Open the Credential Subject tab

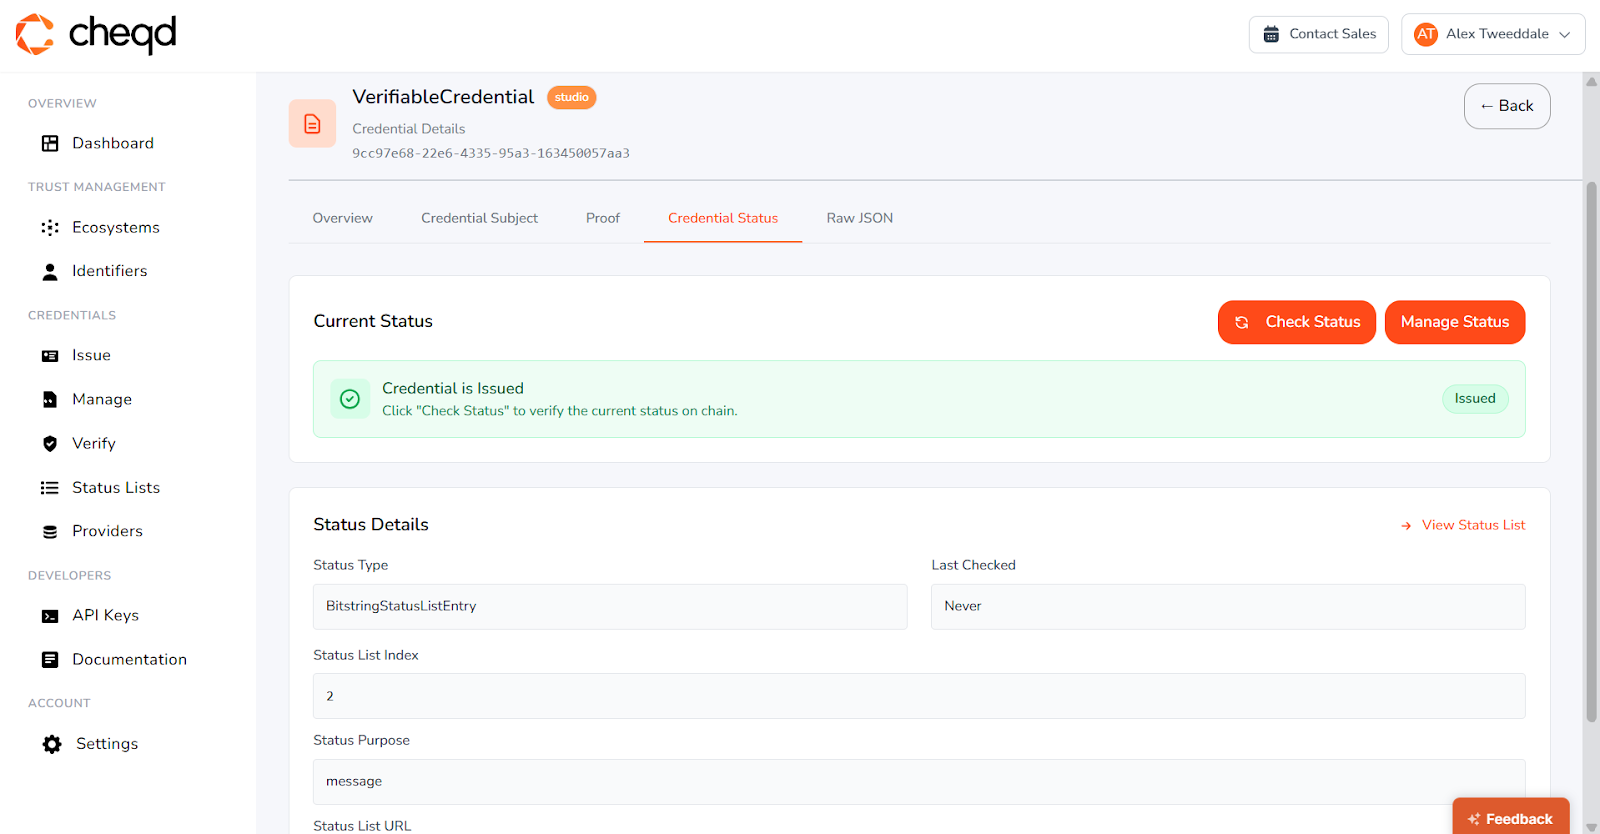coord(479,218)
